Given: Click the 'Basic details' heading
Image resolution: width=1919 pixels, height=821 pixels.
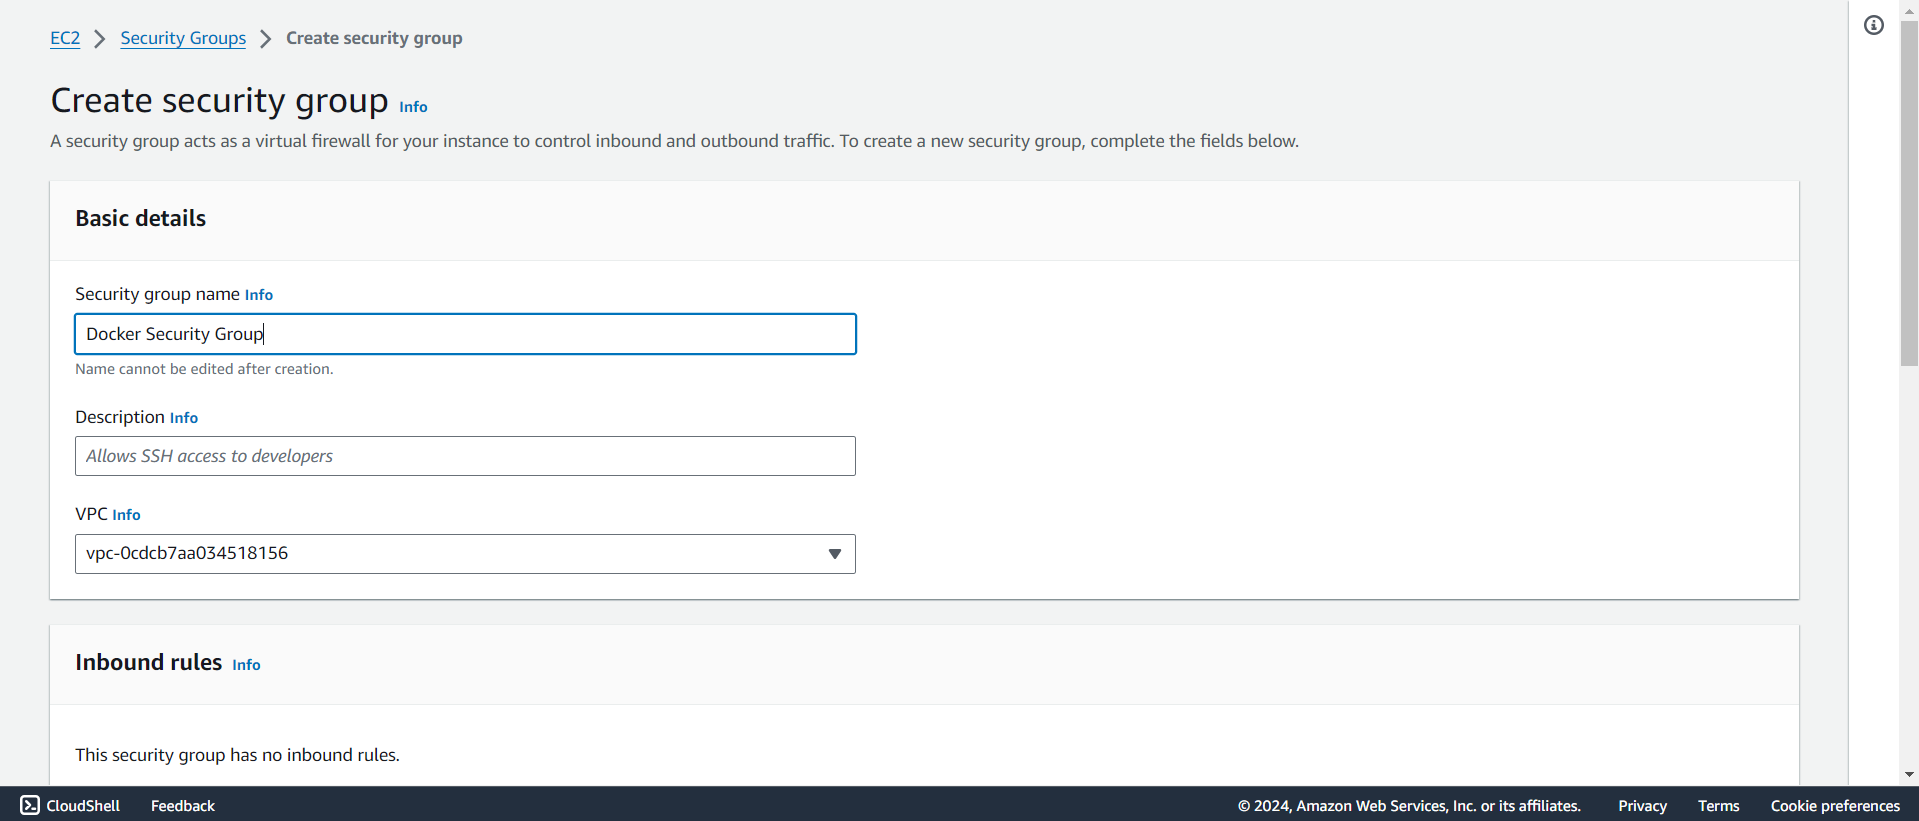Looking at the screenshot, I should click(140, 218).
